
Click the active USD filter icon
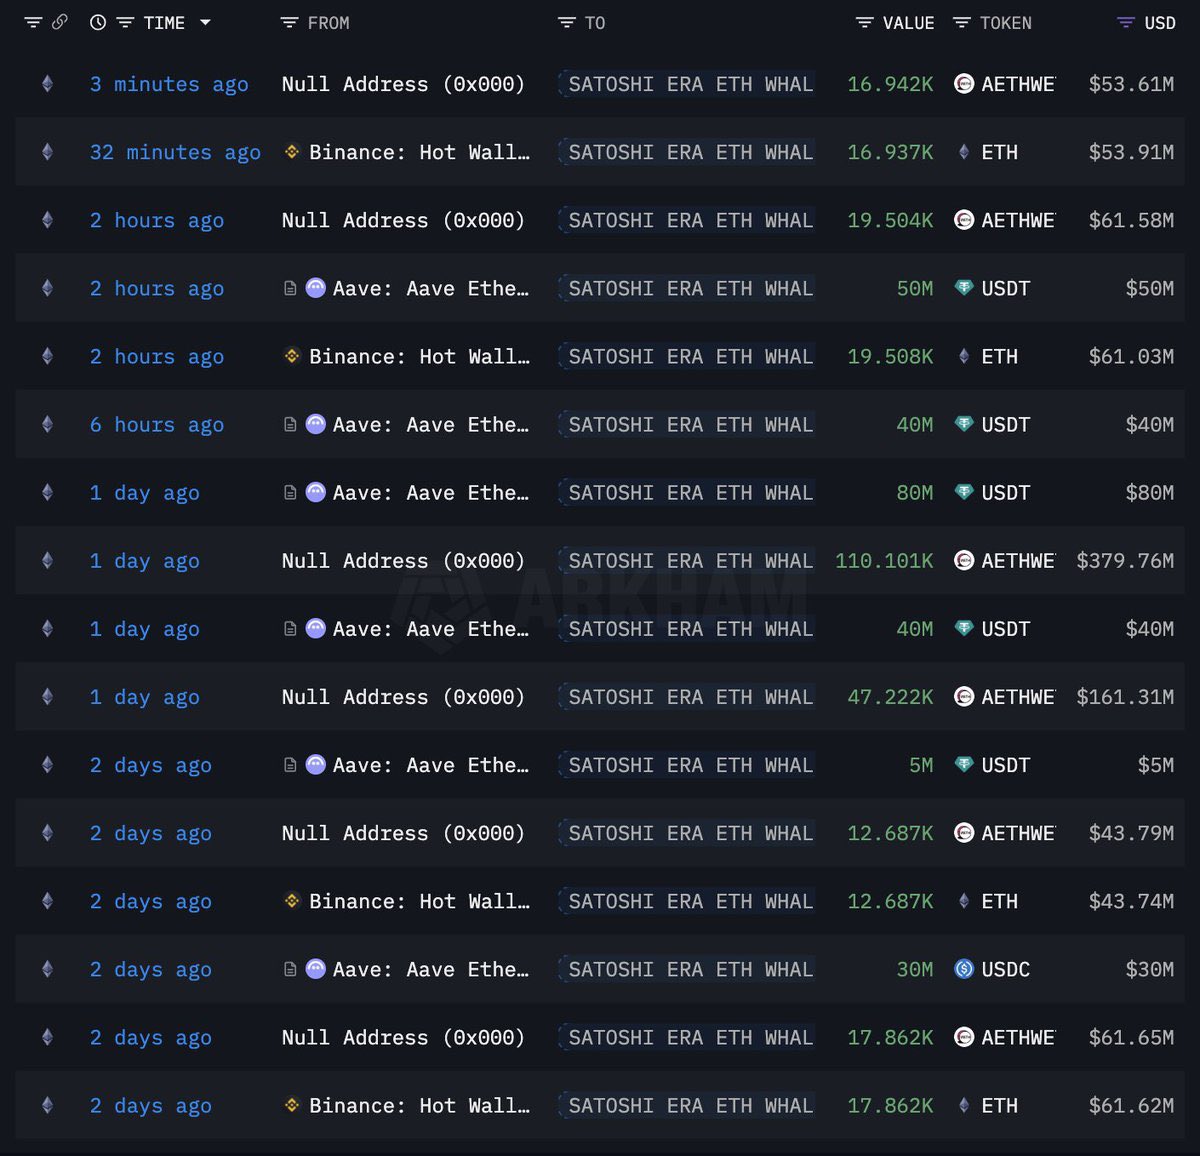1125,22
